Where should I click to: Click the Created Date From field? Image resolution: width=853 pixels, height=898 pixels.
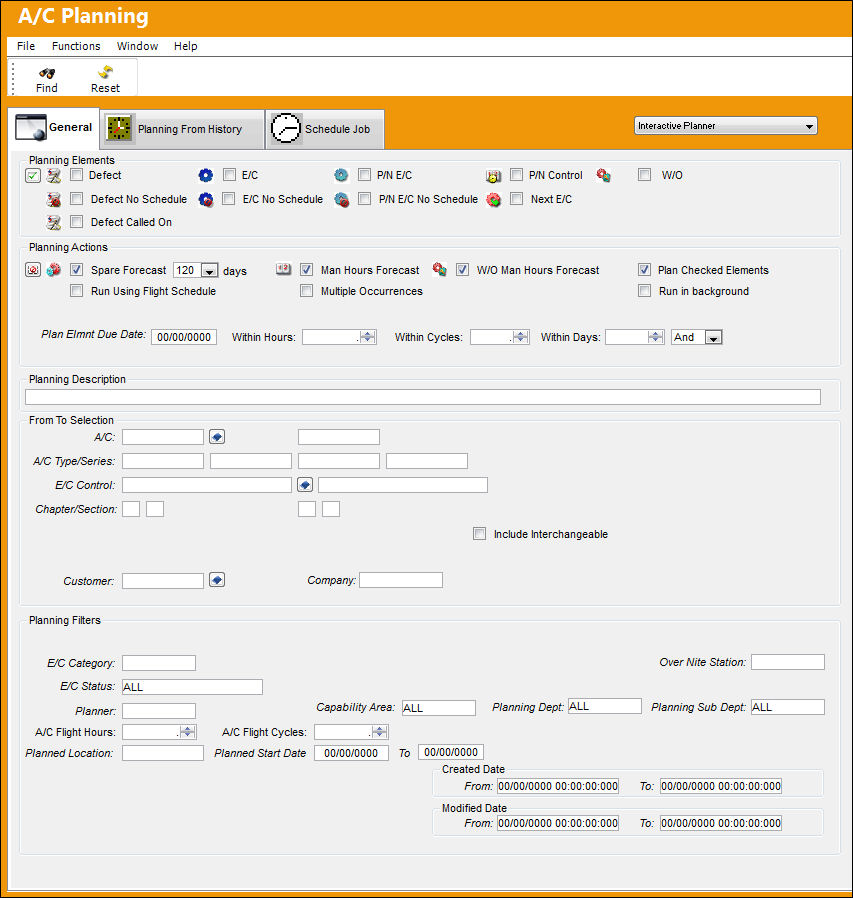(558, 786)
